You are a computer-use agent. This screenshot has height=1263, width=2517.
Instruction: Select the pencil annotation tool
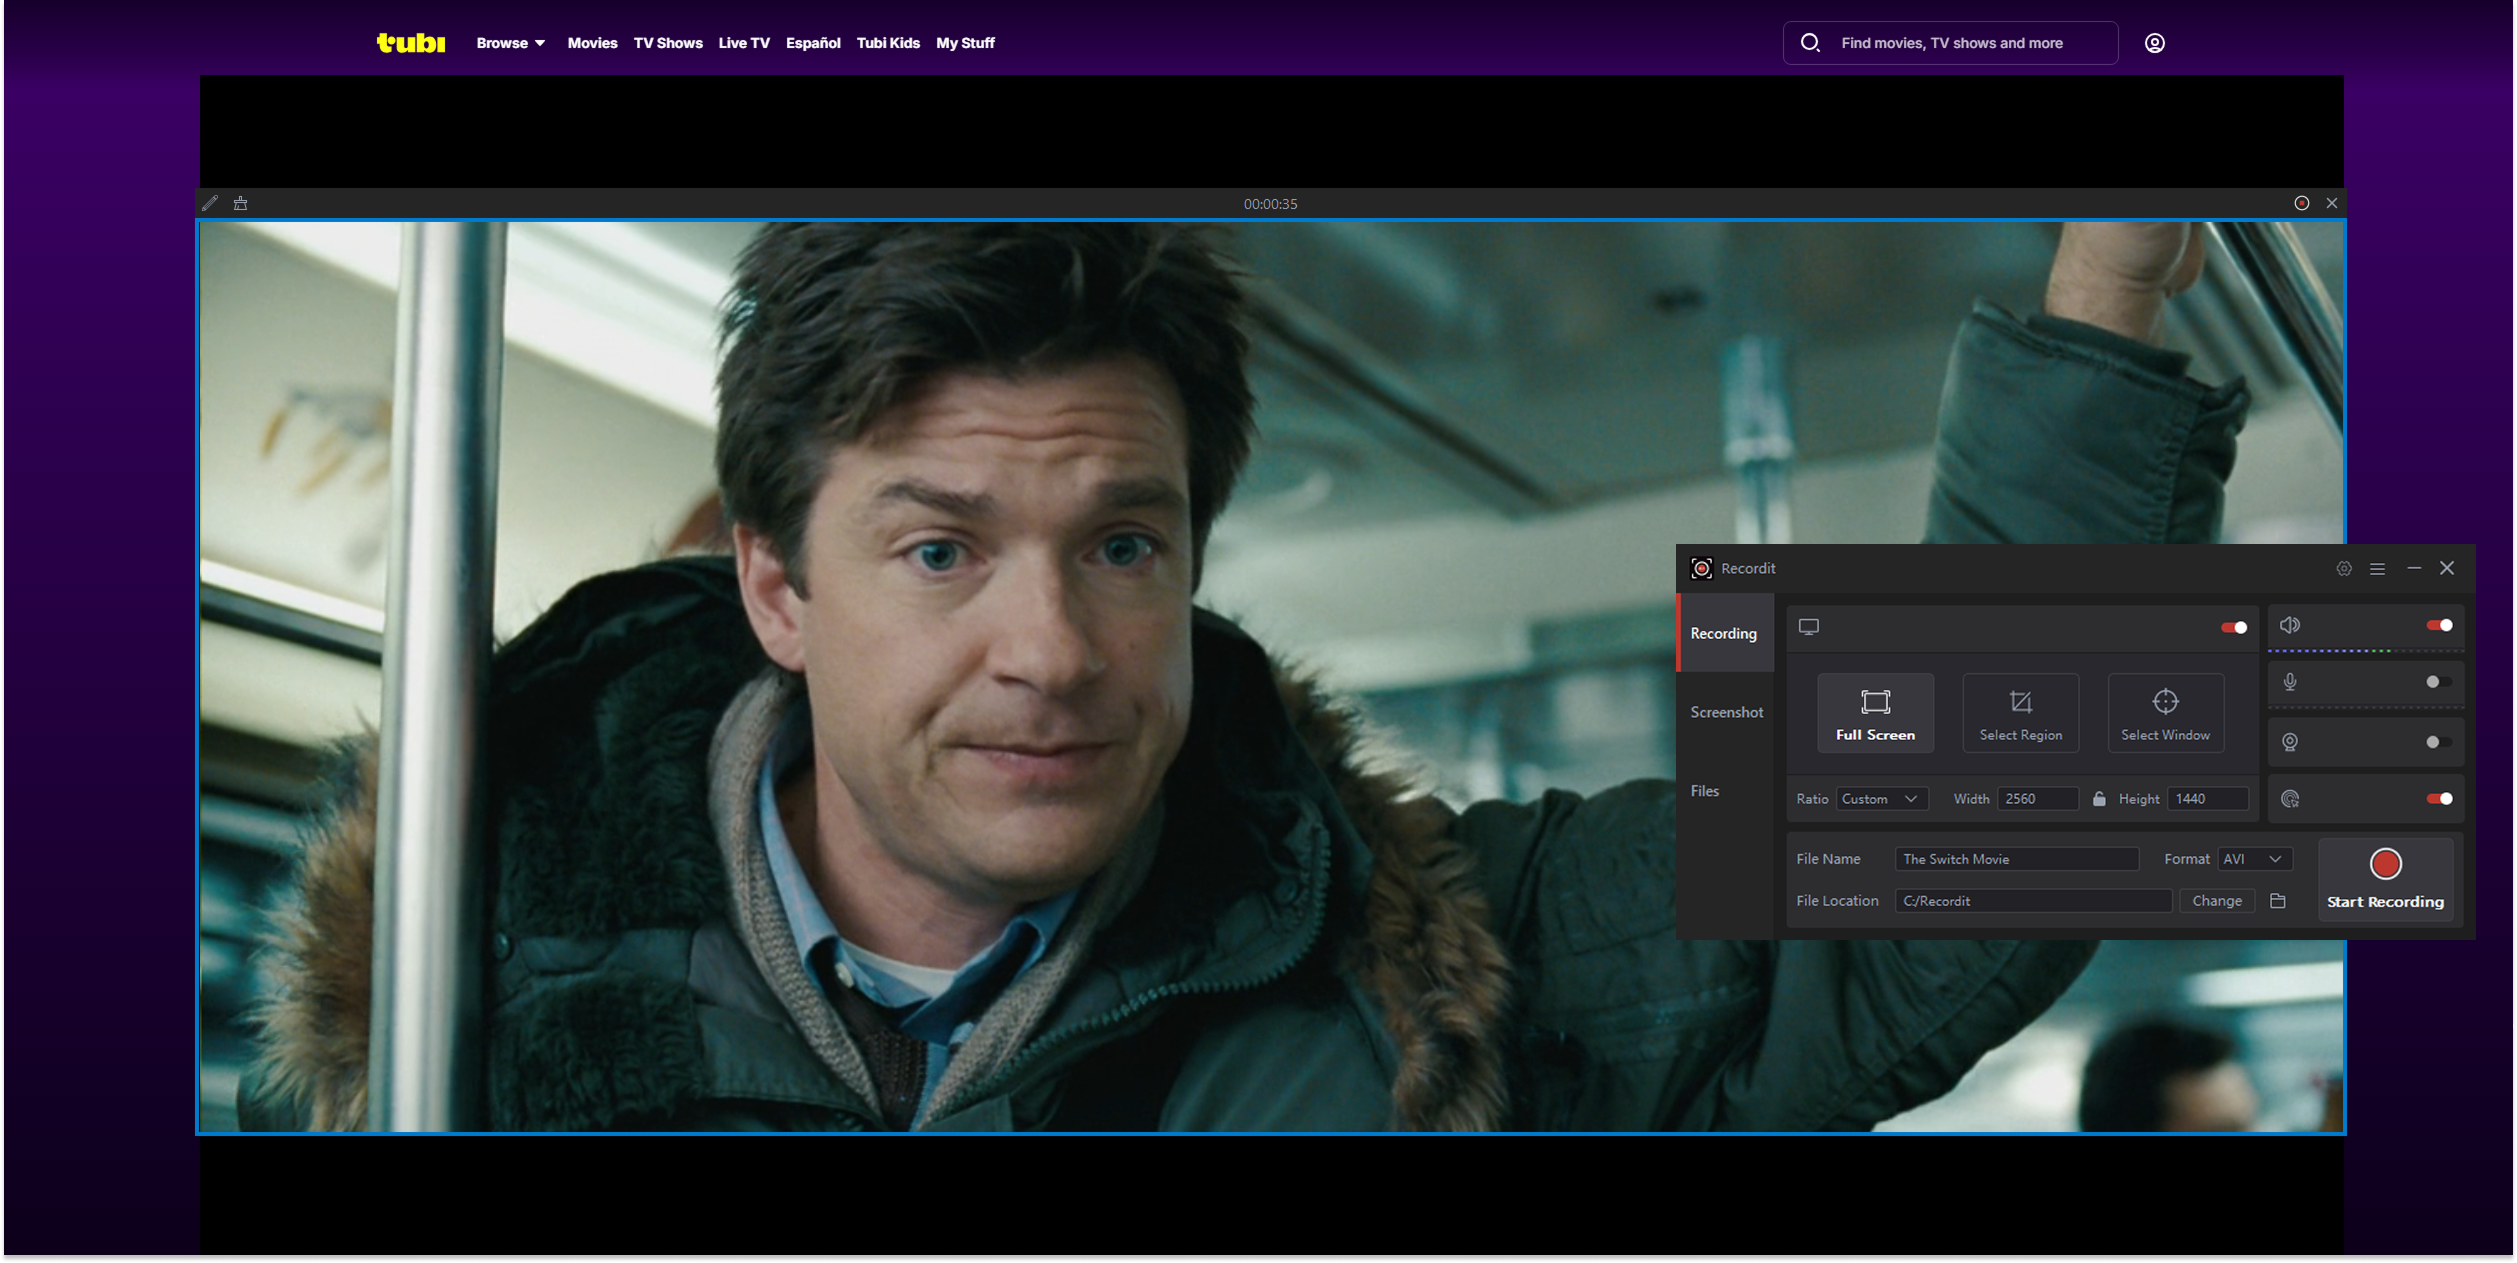210,203
